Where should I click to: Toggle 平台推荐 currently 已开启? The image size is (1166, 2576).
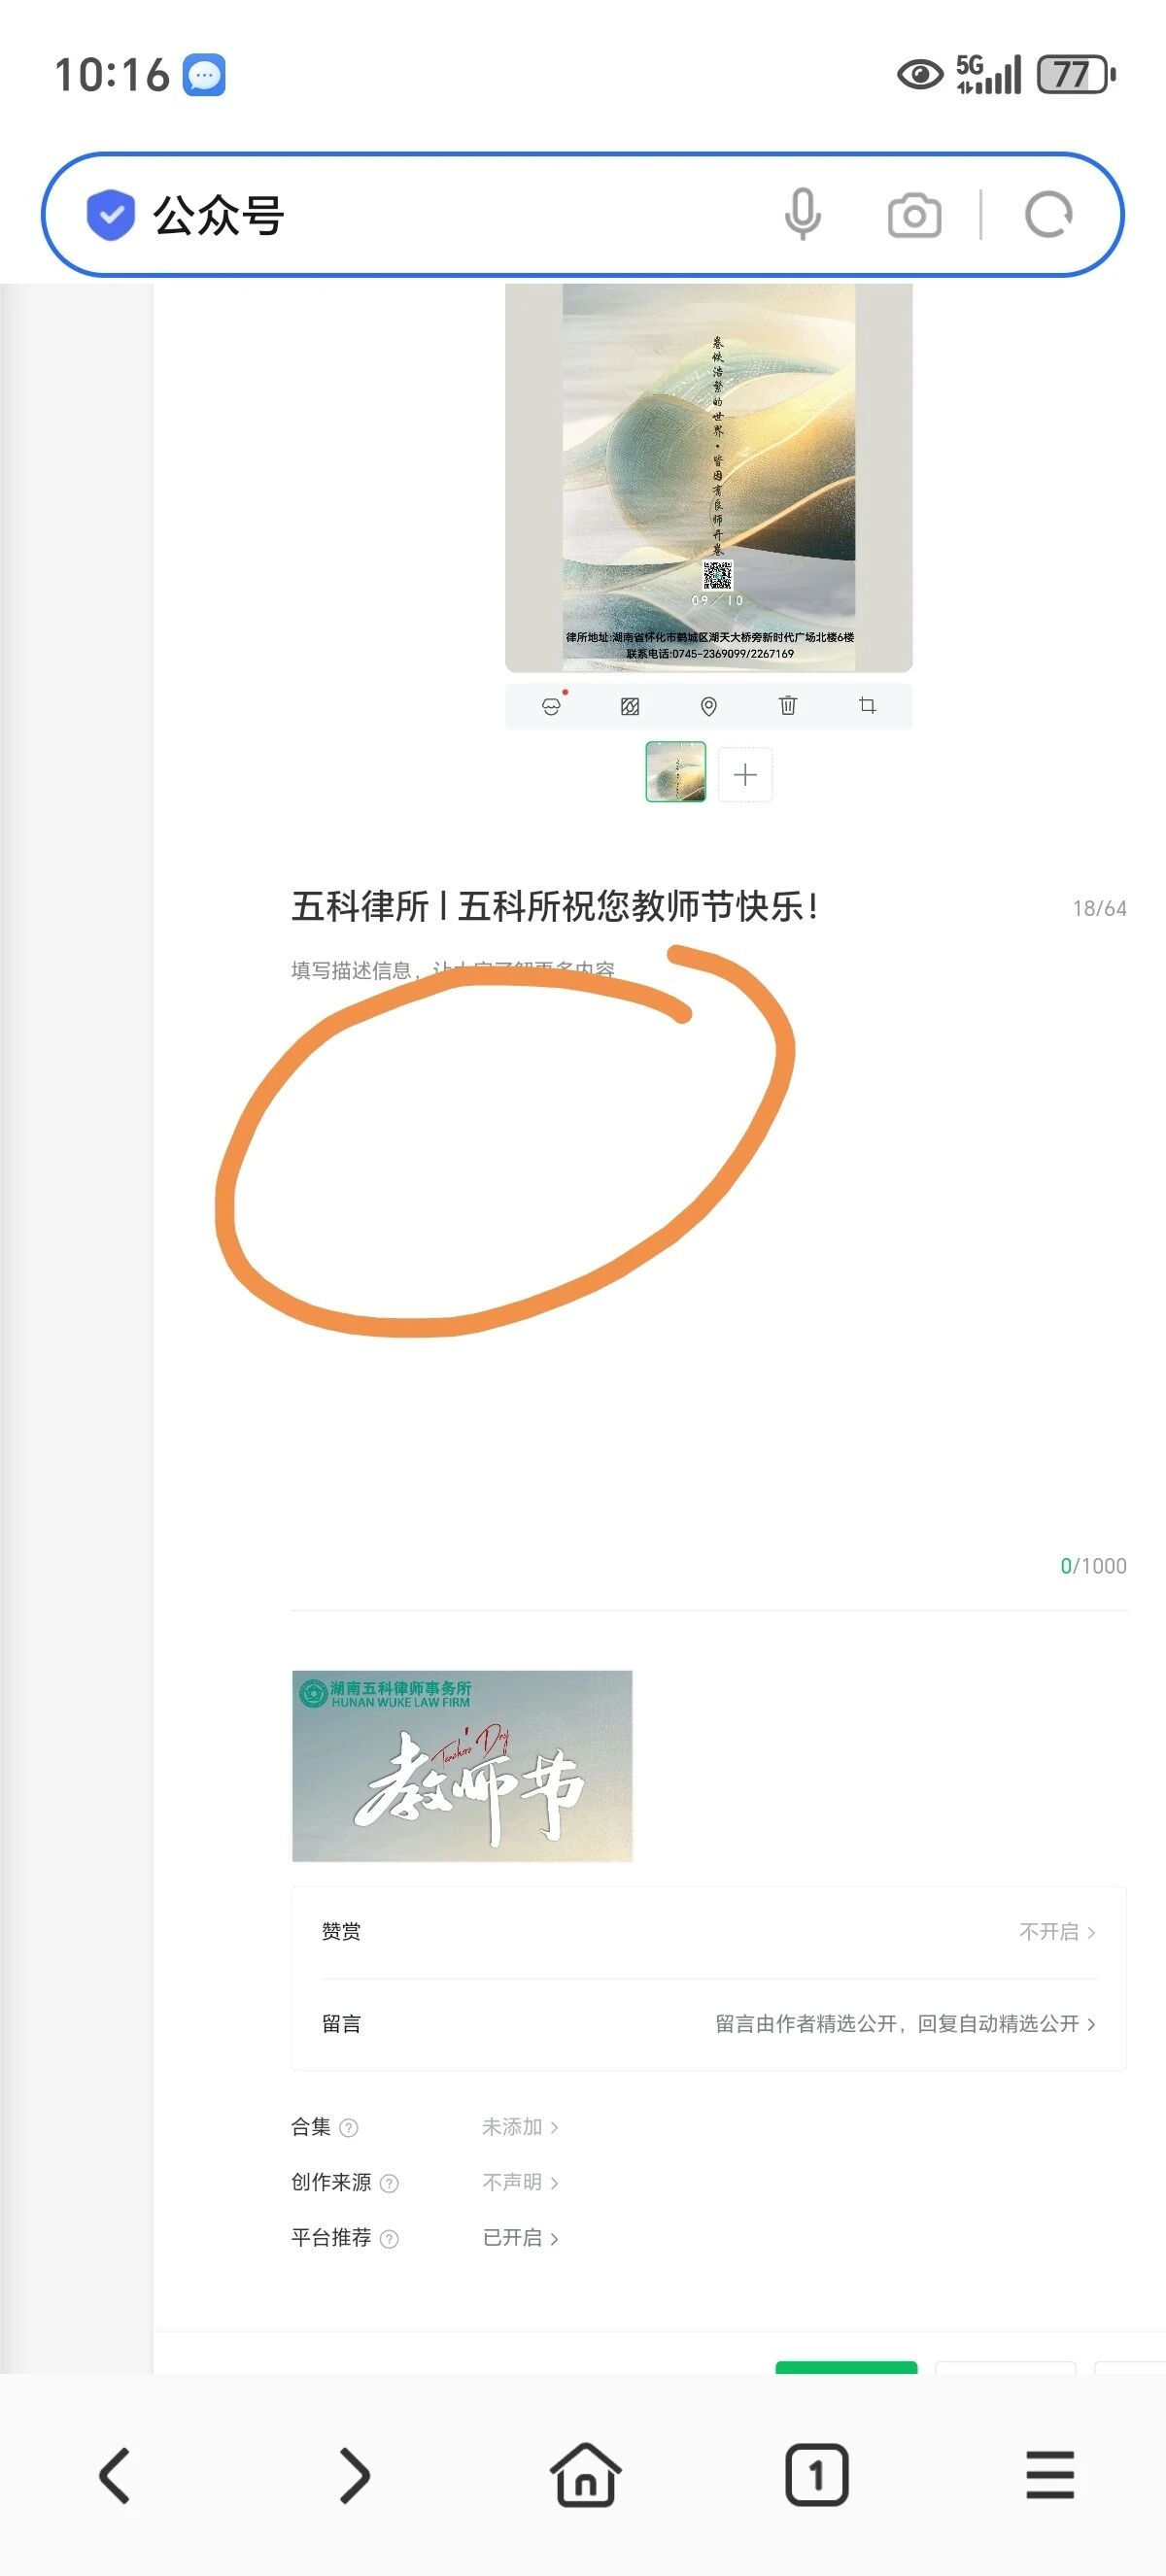click(x=520, y=2238)
